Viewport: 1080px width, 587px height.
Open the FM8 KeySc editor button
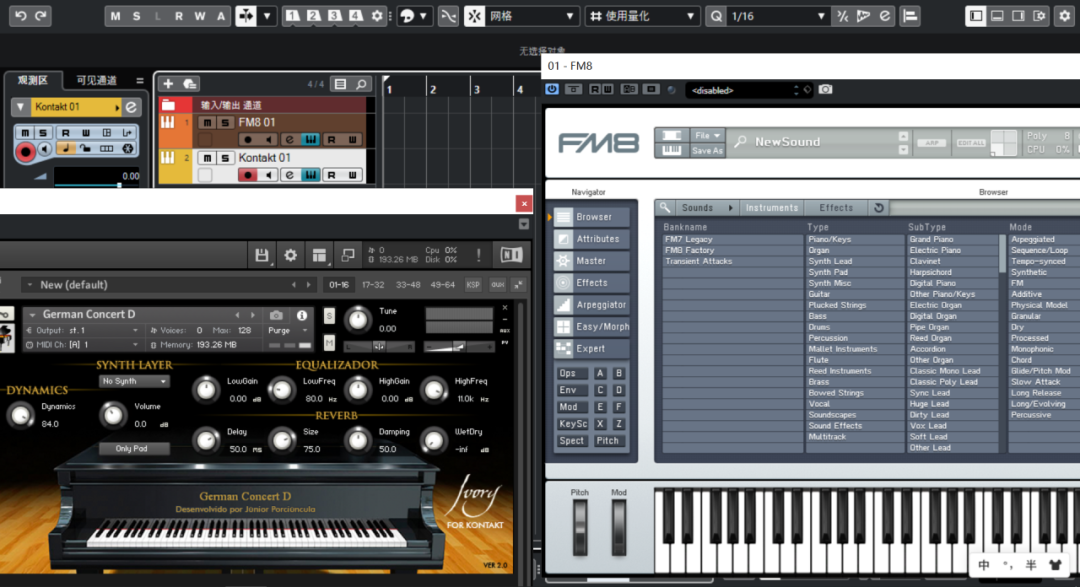tap(572, 424)
